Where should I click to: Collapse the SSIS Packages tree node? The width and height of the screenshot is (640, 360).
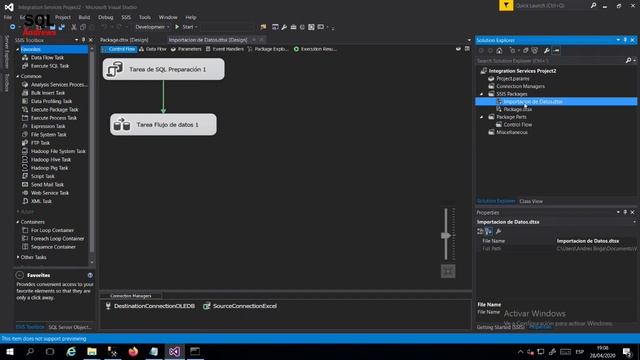coord(482,94)
